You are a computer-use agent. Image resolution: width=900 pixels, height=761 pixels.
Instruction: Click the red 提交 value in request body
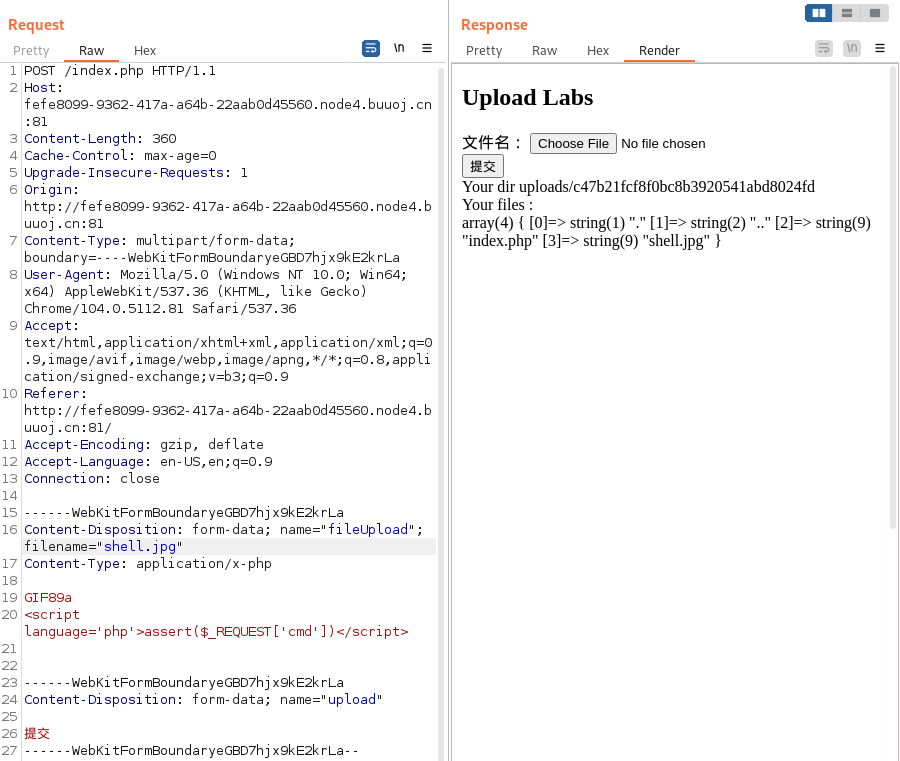[37, 733]
